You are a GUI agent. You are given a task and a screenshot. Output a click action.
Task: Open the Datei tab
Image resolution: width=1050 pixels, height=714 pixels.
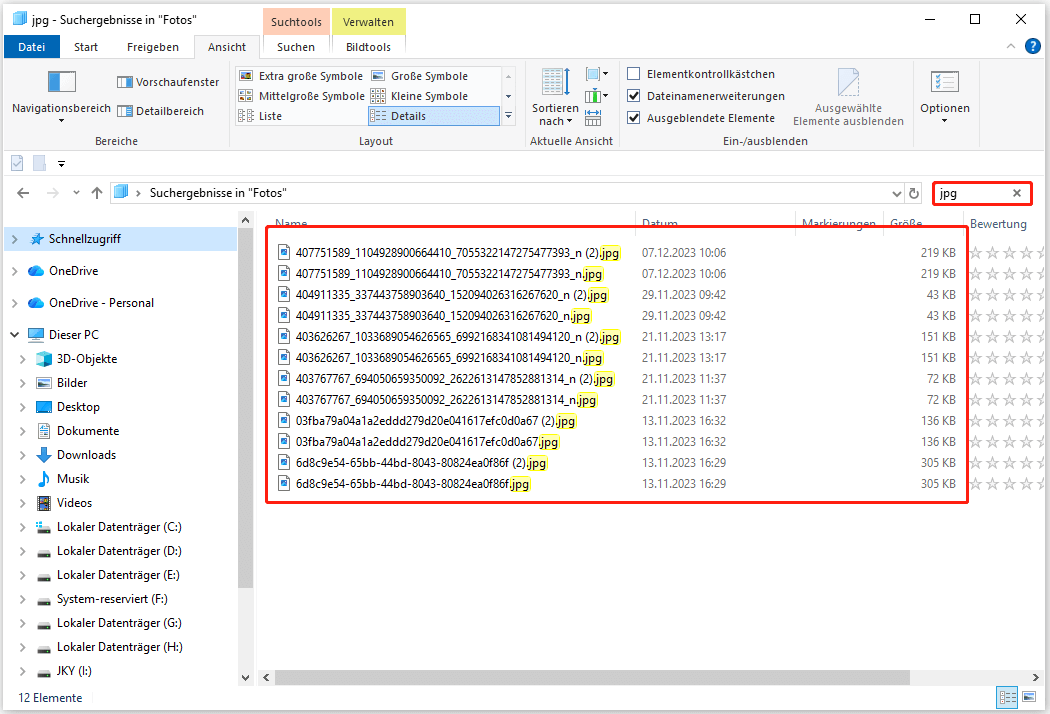[31, 47]
